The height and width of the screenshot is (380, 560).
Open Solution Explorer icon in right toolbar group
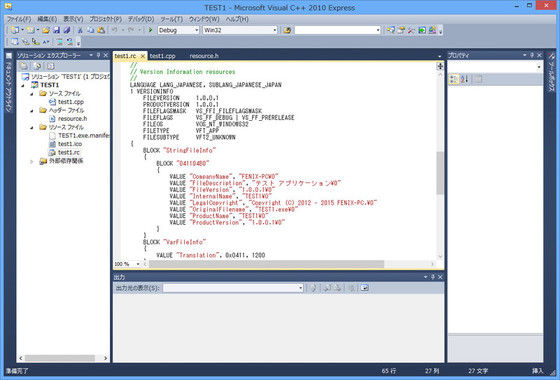(x=391, y=30)
